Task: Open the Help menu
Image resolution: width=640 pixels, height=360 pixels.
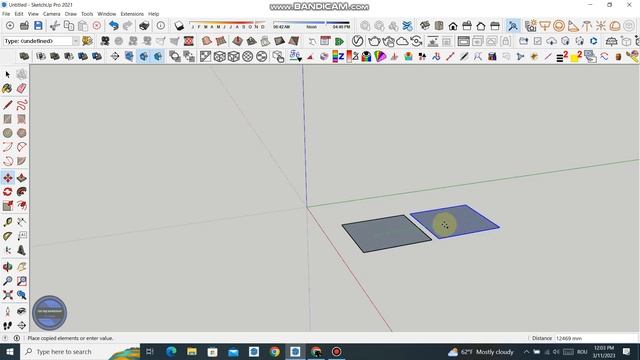Action: [x=153, y=14]
